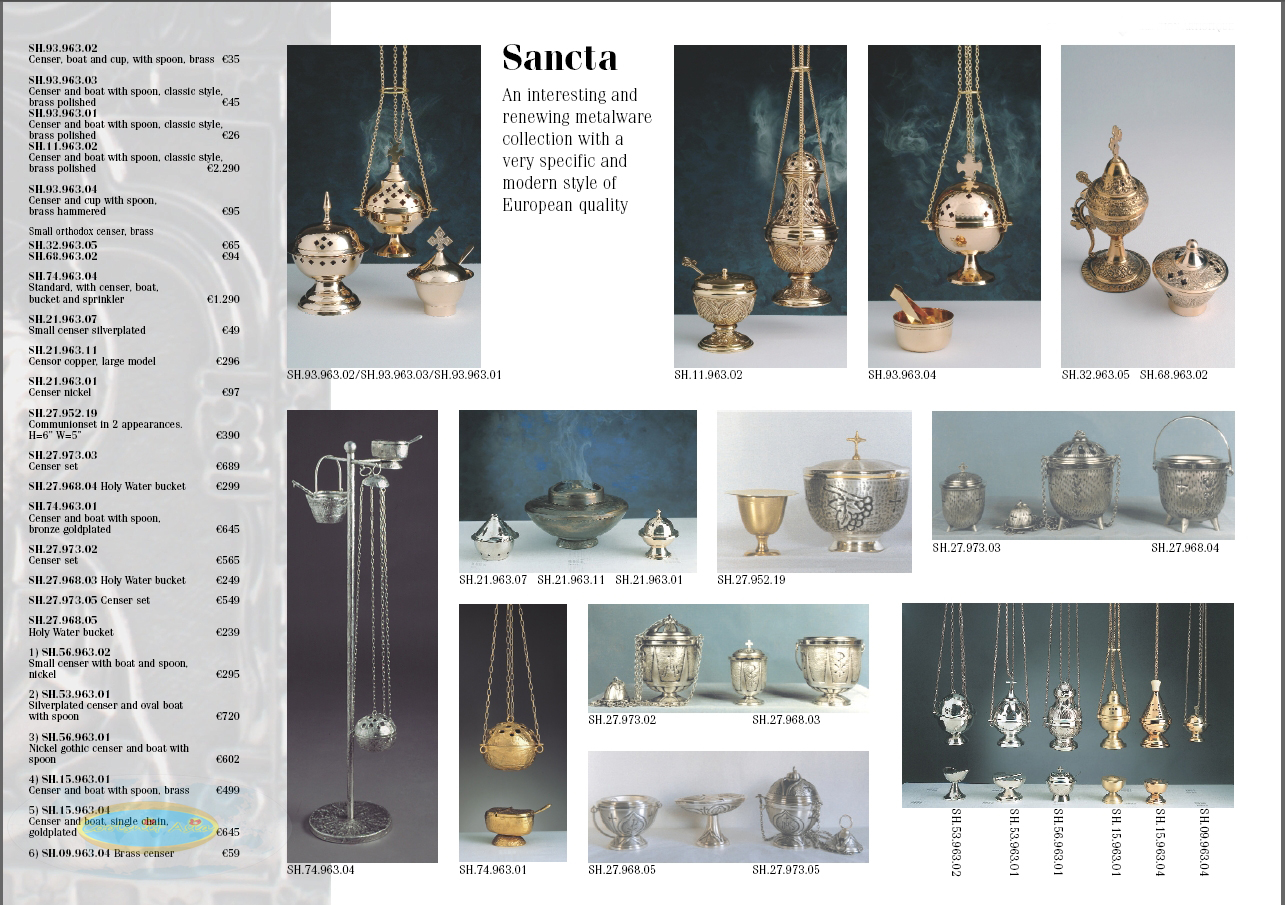Open the SH.27.973.02 censer set photo
The height and width of the screenshot is (905, 1285).
click(x=728, y=658)
